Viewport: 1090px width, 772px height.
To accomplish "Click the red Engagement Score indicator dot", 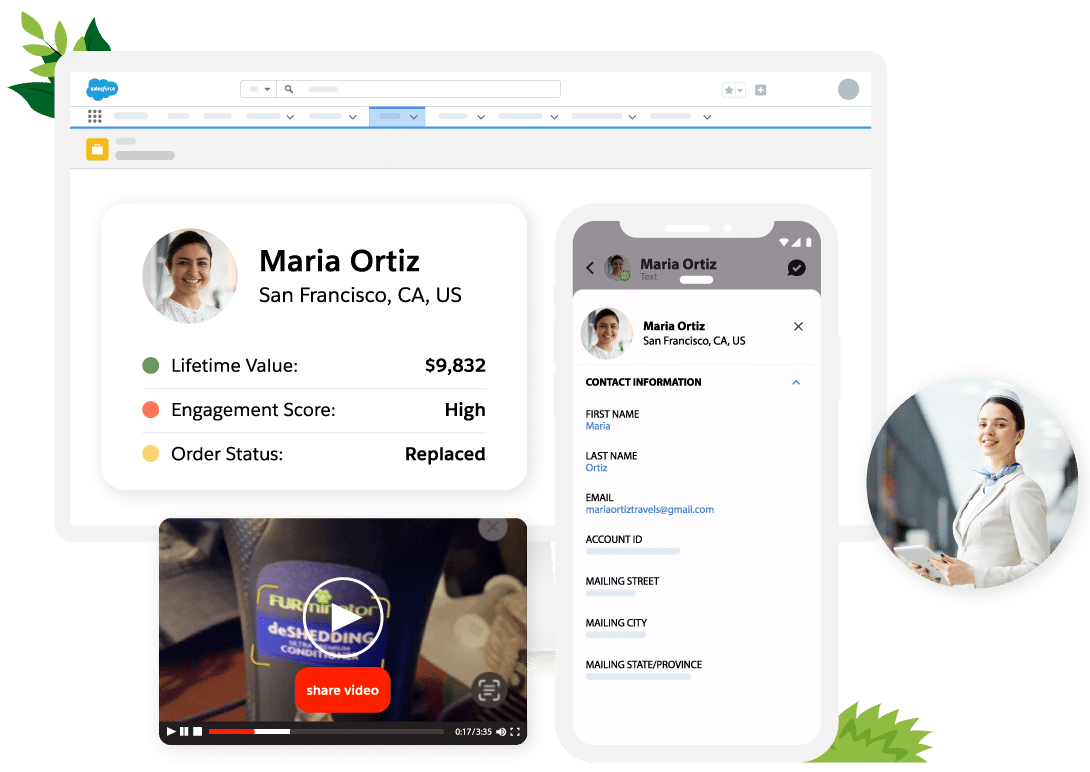I will click(x=151, y=410).
